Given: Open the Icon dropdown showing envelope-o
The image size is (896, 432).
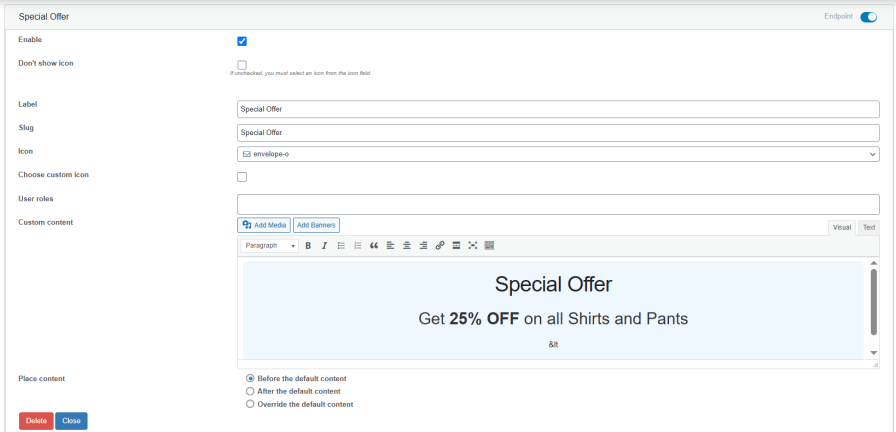Looking at the screenshot, I should (x=558, y=154).
